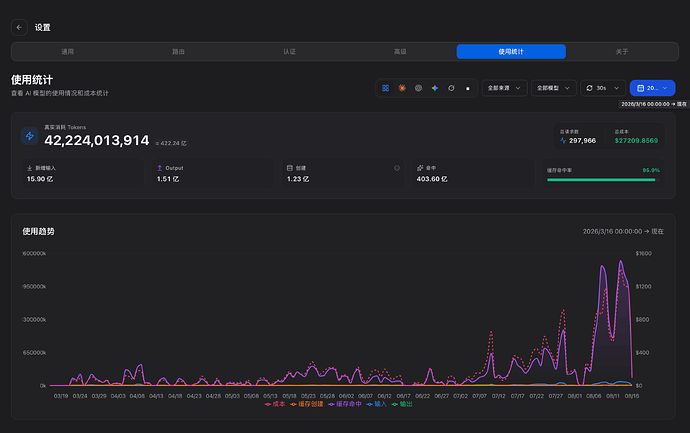
Task: Filter by the orange Claude starburst icon
Action: (402, 88)
